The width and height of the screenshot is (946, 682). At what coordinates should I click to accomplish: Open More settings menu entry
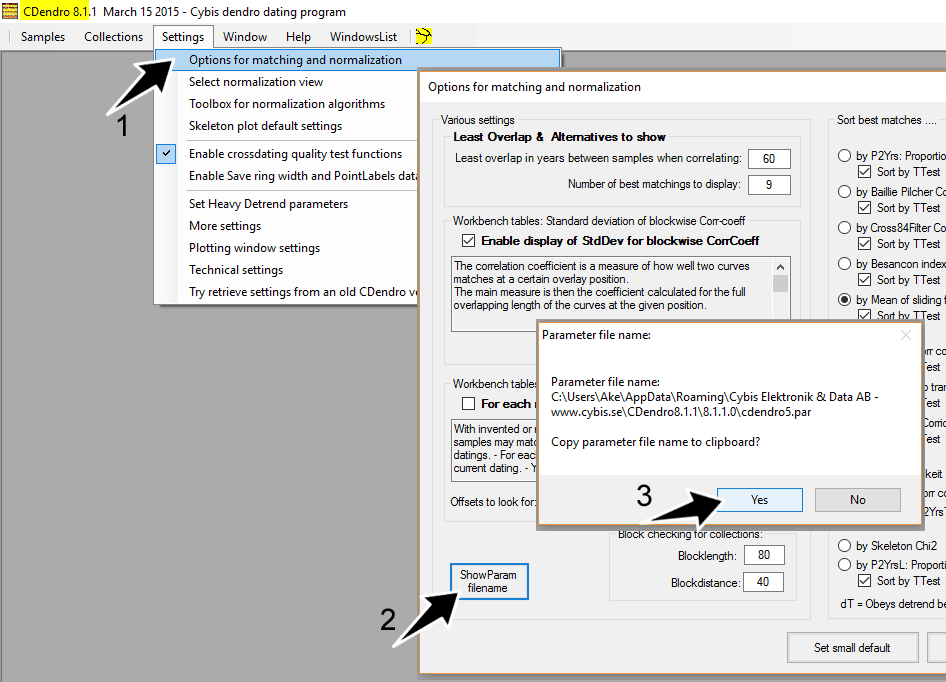(x=286, y=226)
